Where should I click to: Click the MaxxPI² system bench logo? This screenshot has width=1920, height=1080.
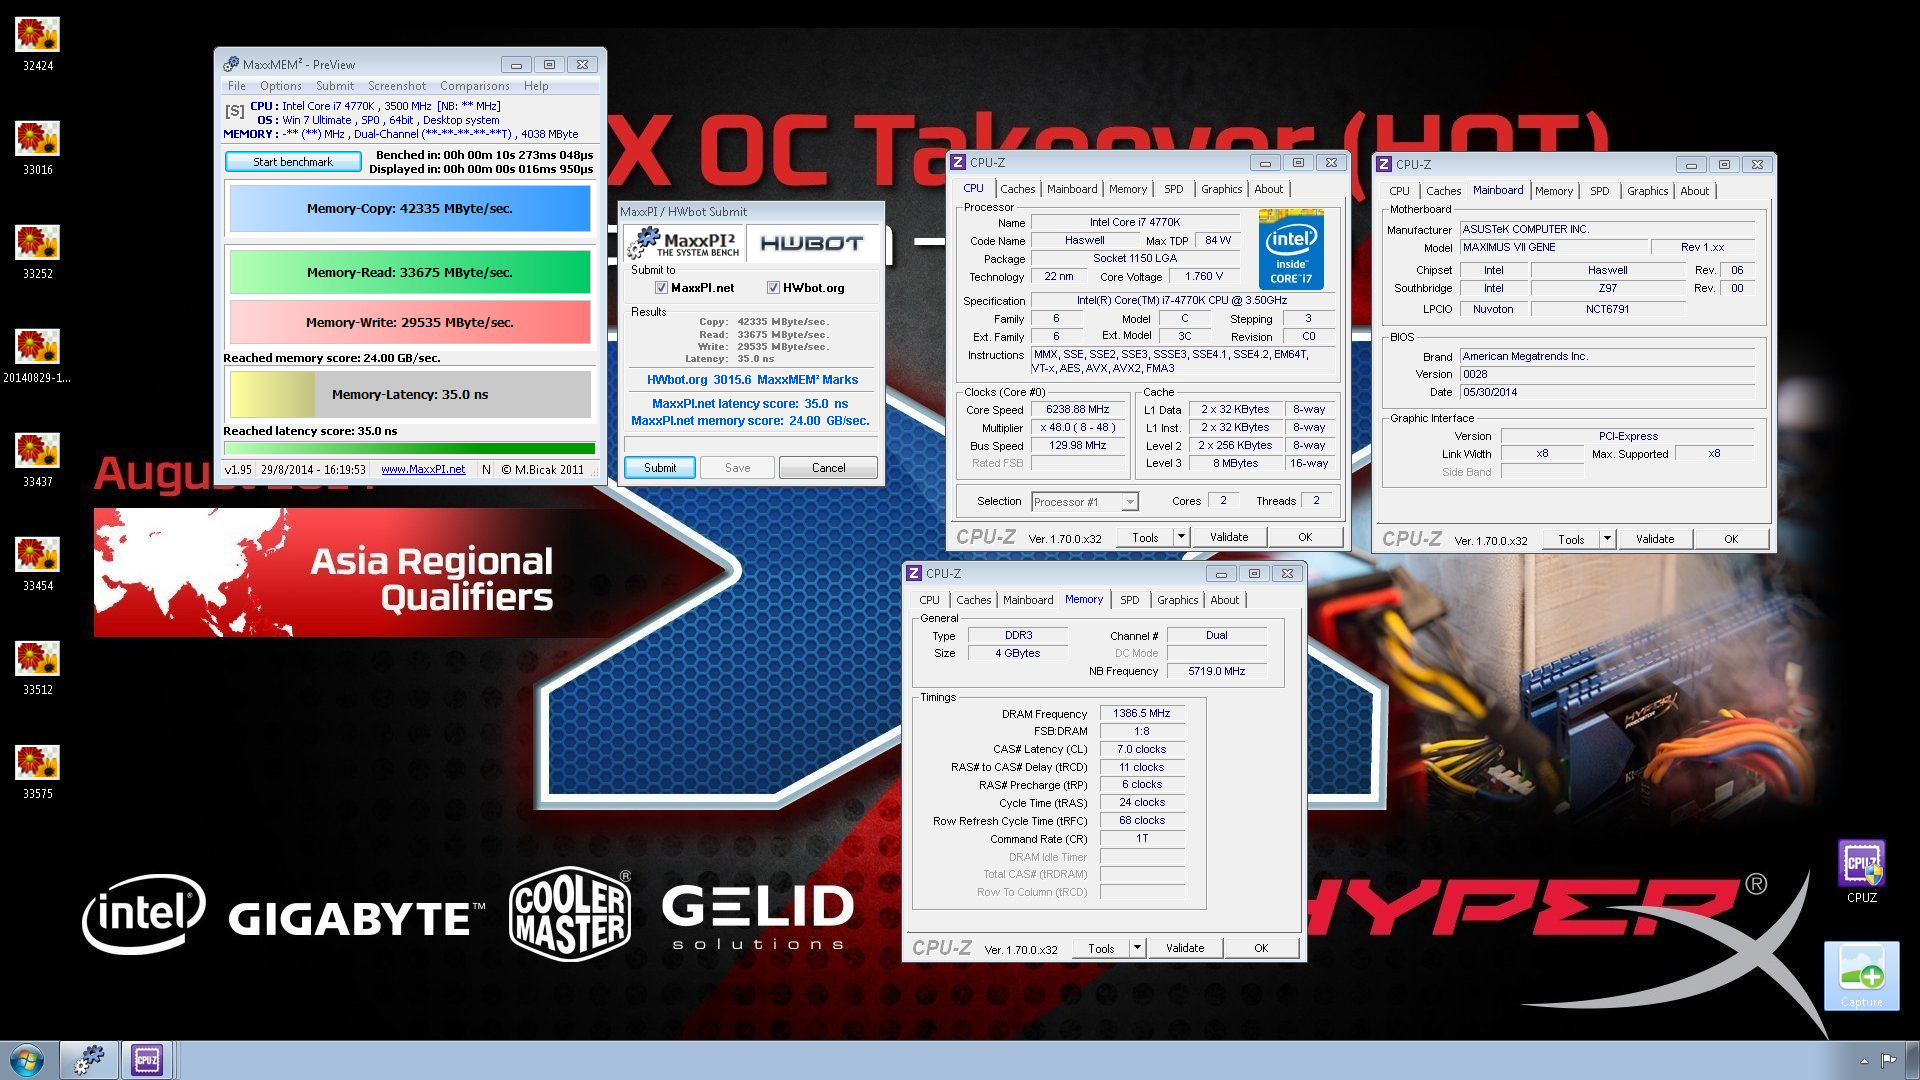point(686,244)
